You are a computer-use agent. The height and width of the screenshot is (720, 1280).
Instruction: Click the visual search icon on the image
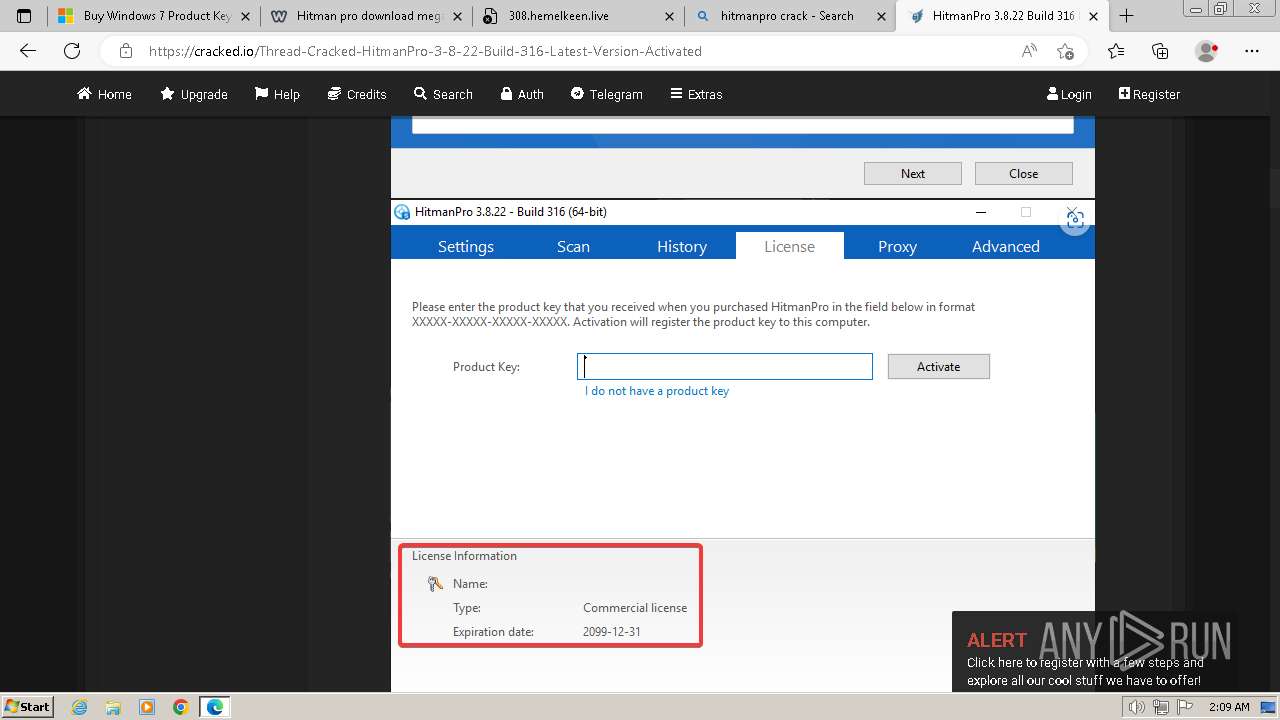click(x=1075, y=220)
